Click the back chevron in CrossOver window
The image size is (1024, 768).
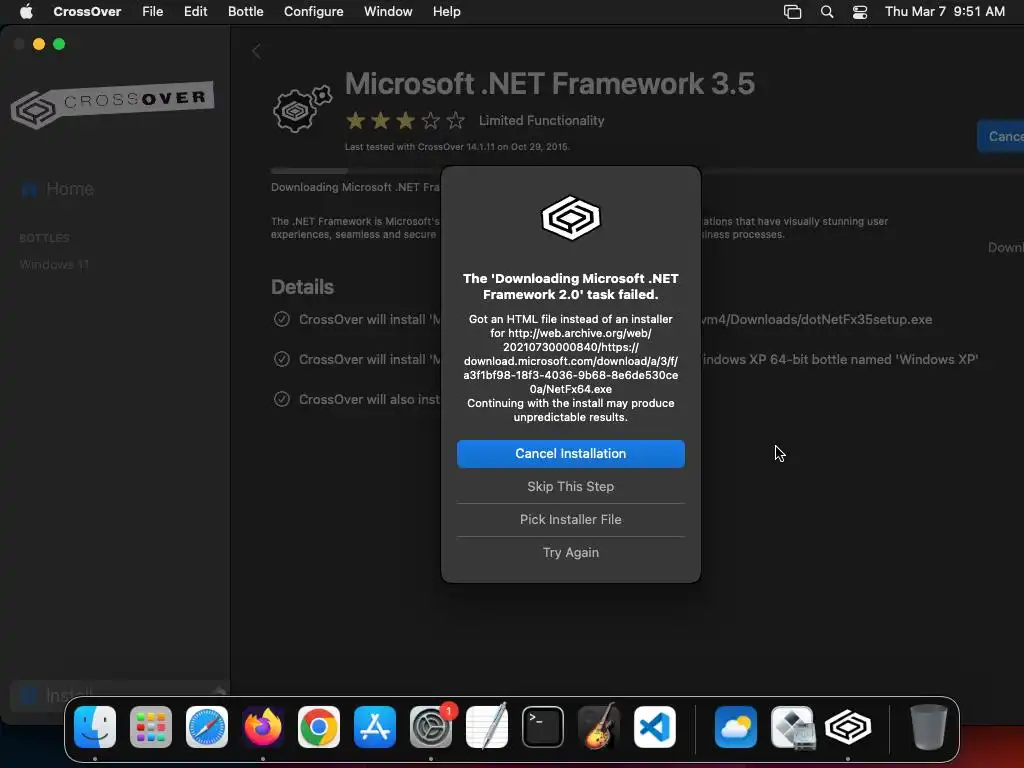256,51
